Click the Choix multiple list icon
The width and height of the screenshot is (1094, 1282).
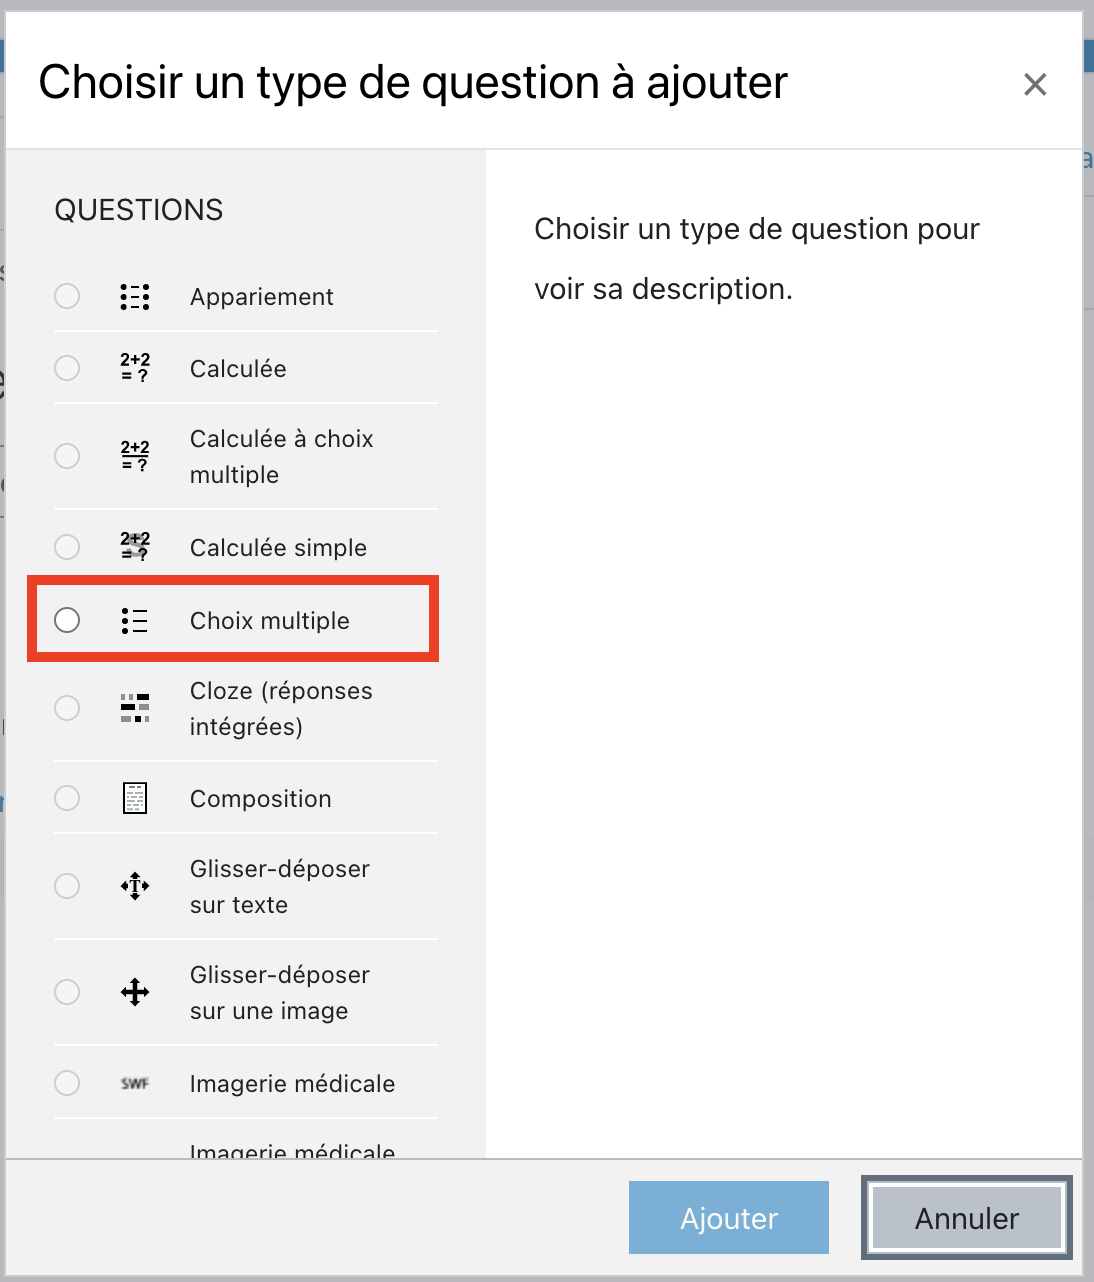point(135,621)
